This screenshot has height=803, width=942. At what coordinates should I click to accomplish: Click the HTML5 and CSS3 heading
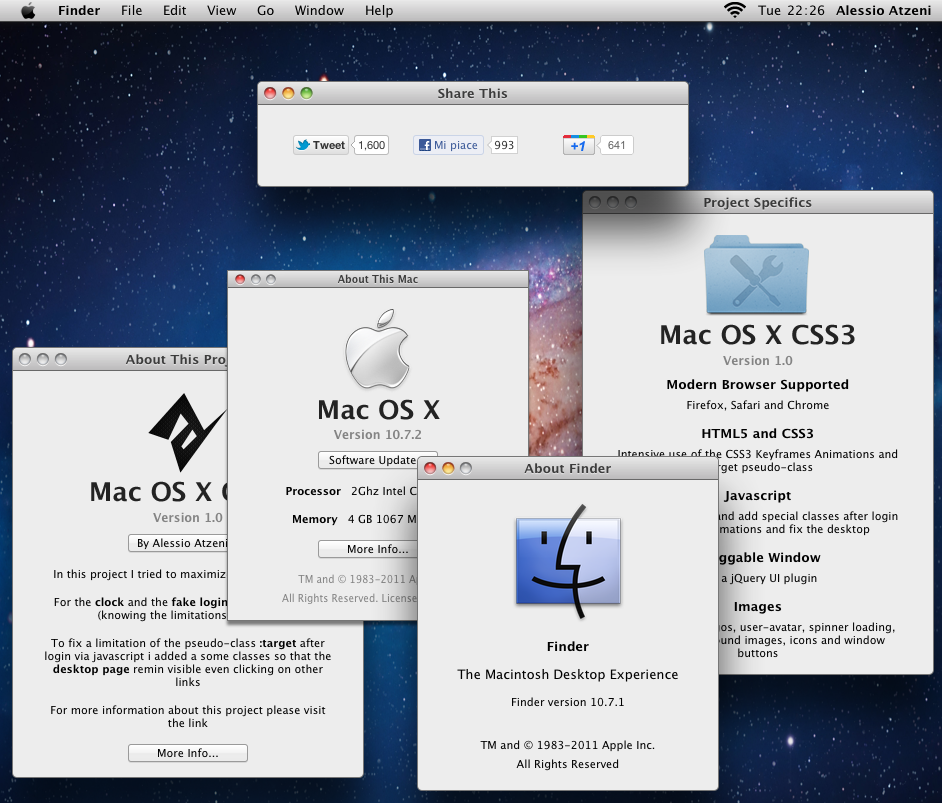pos(757,434)
